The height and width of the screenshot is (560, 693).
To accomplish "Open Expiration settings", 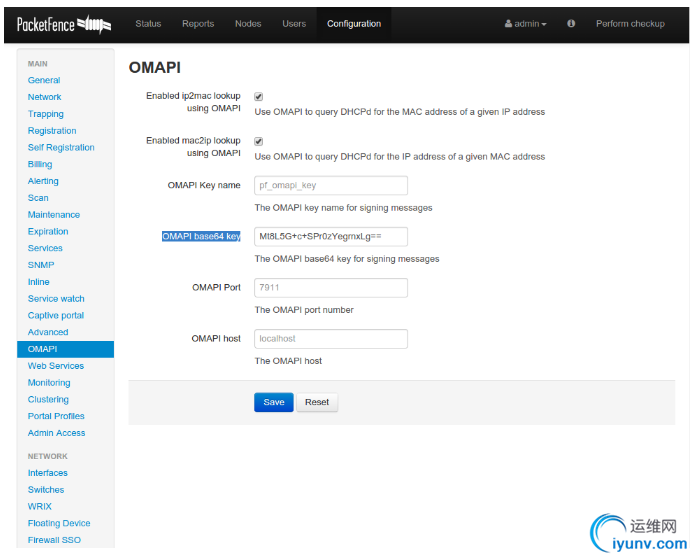I will pyautogui.click(x=48, y=232).
